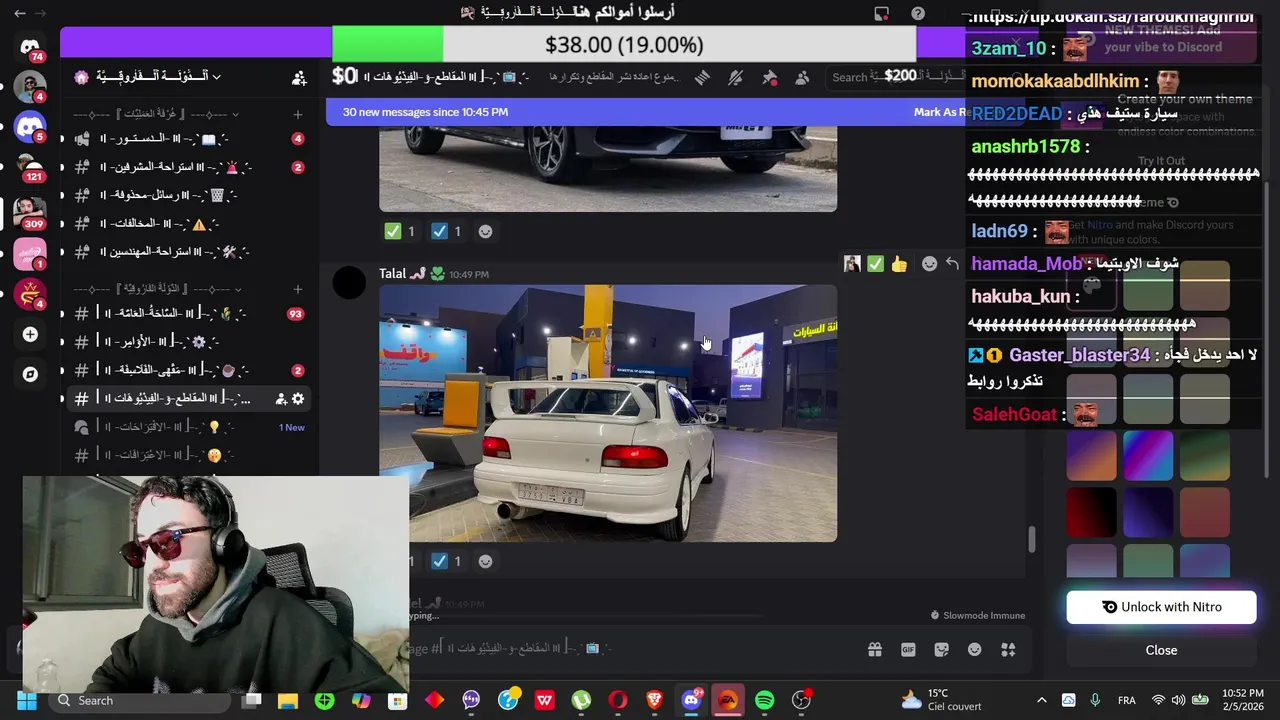The width and height of the screenshot is (1280, 720).
Task: Click Talal's avatar next to message
Action: coord(349,283)
